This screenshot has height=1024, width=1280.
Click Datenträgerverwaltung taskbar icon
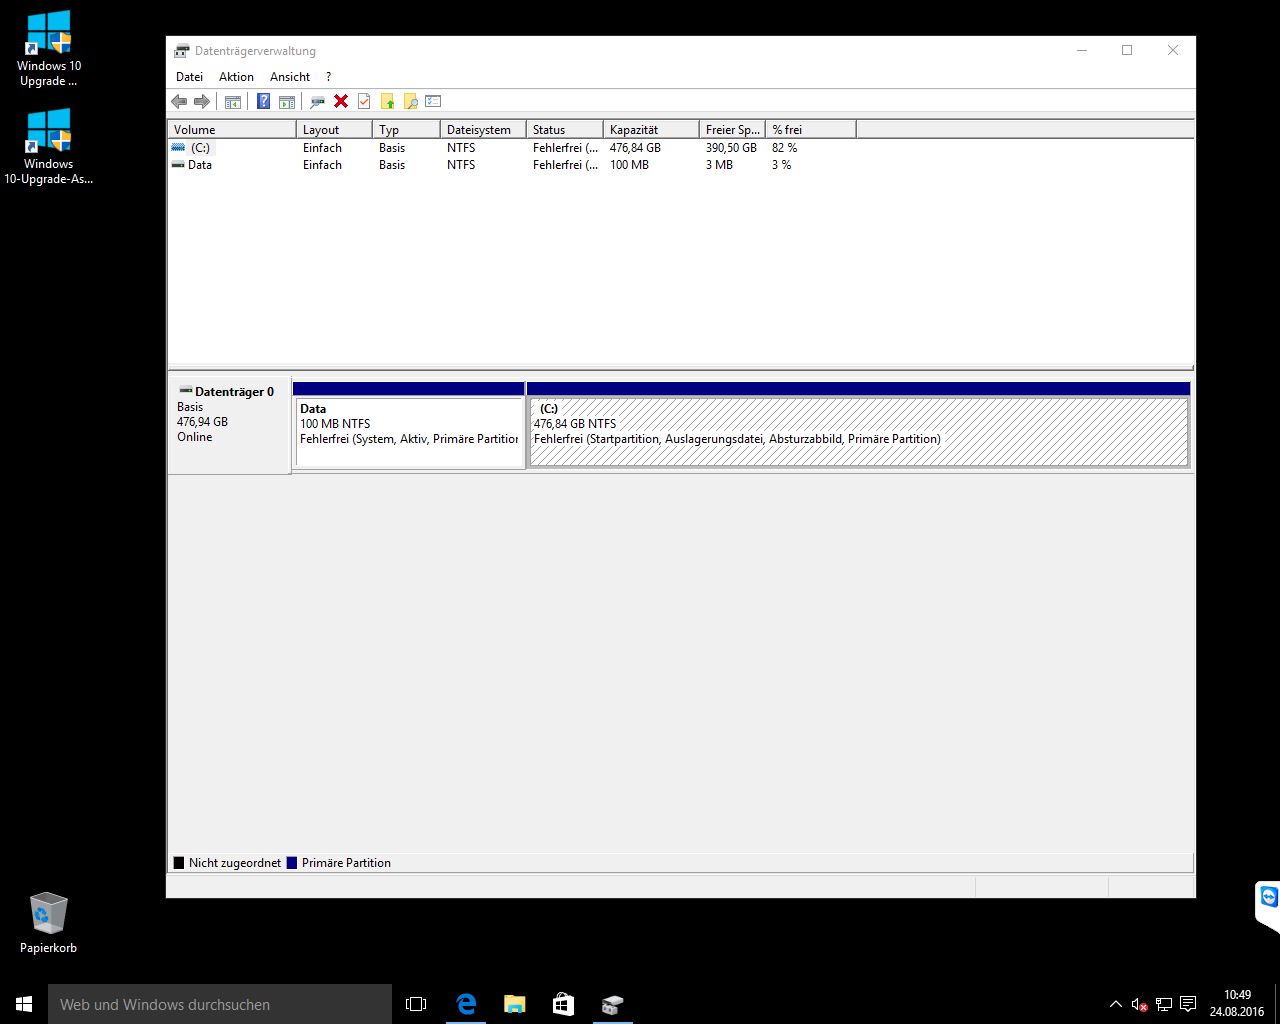612,1004
